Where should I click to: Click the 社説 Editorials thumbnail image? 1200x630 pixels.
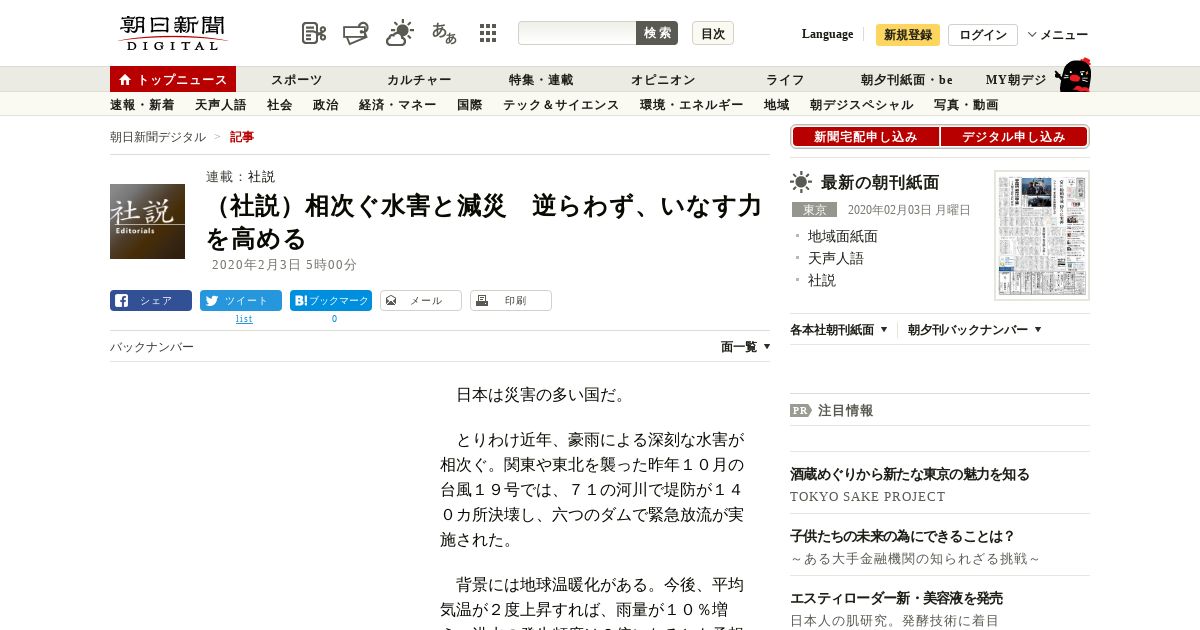click(147, 221)
